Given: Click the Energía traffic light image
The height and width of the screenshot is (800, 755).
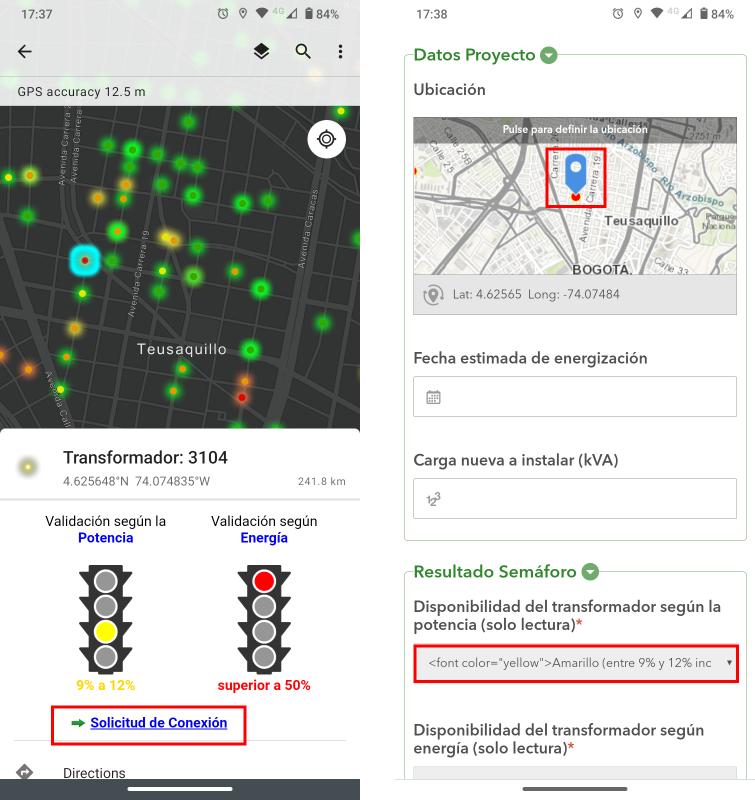Looking at the screenshot, I should pyautogui.click(x=264, y=619).
